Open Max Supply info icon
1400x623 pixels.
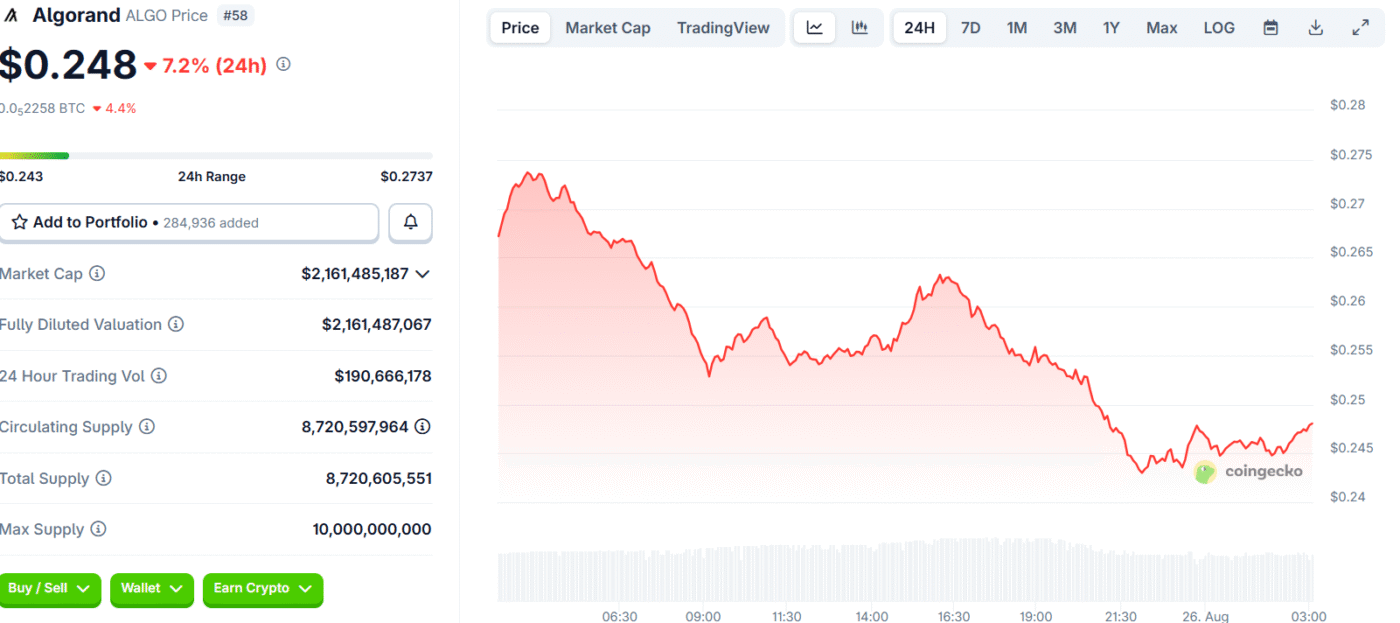(x=98, y=530)
